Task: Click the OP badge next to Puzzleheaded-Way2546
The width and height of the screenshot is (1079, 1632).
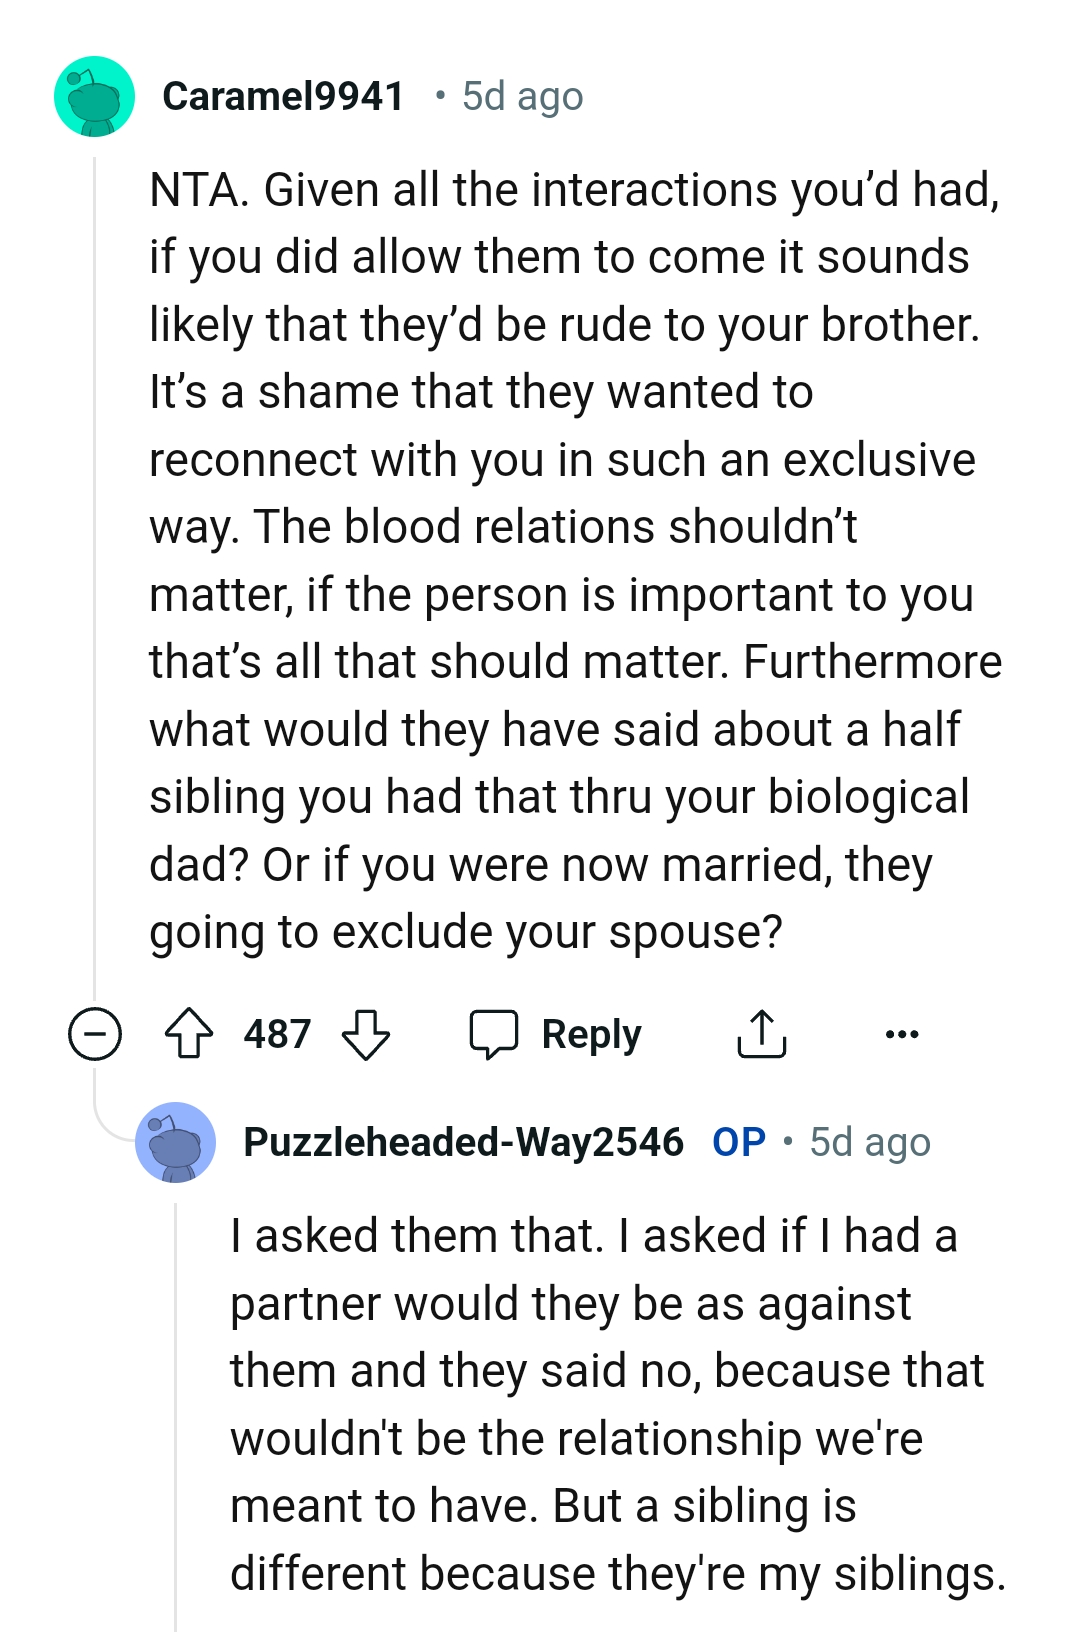Action: click(x=740, y=1142)
